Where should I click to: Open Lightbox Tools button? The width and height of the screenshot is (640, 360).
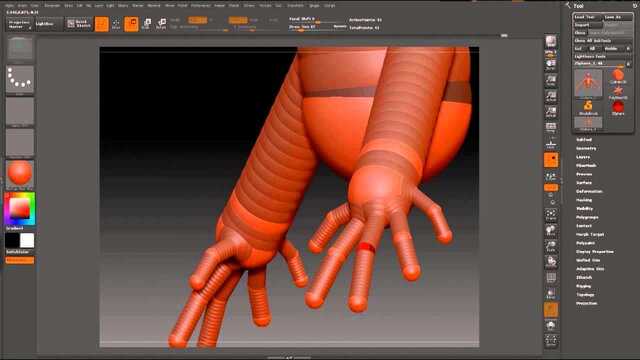(603, 56)
